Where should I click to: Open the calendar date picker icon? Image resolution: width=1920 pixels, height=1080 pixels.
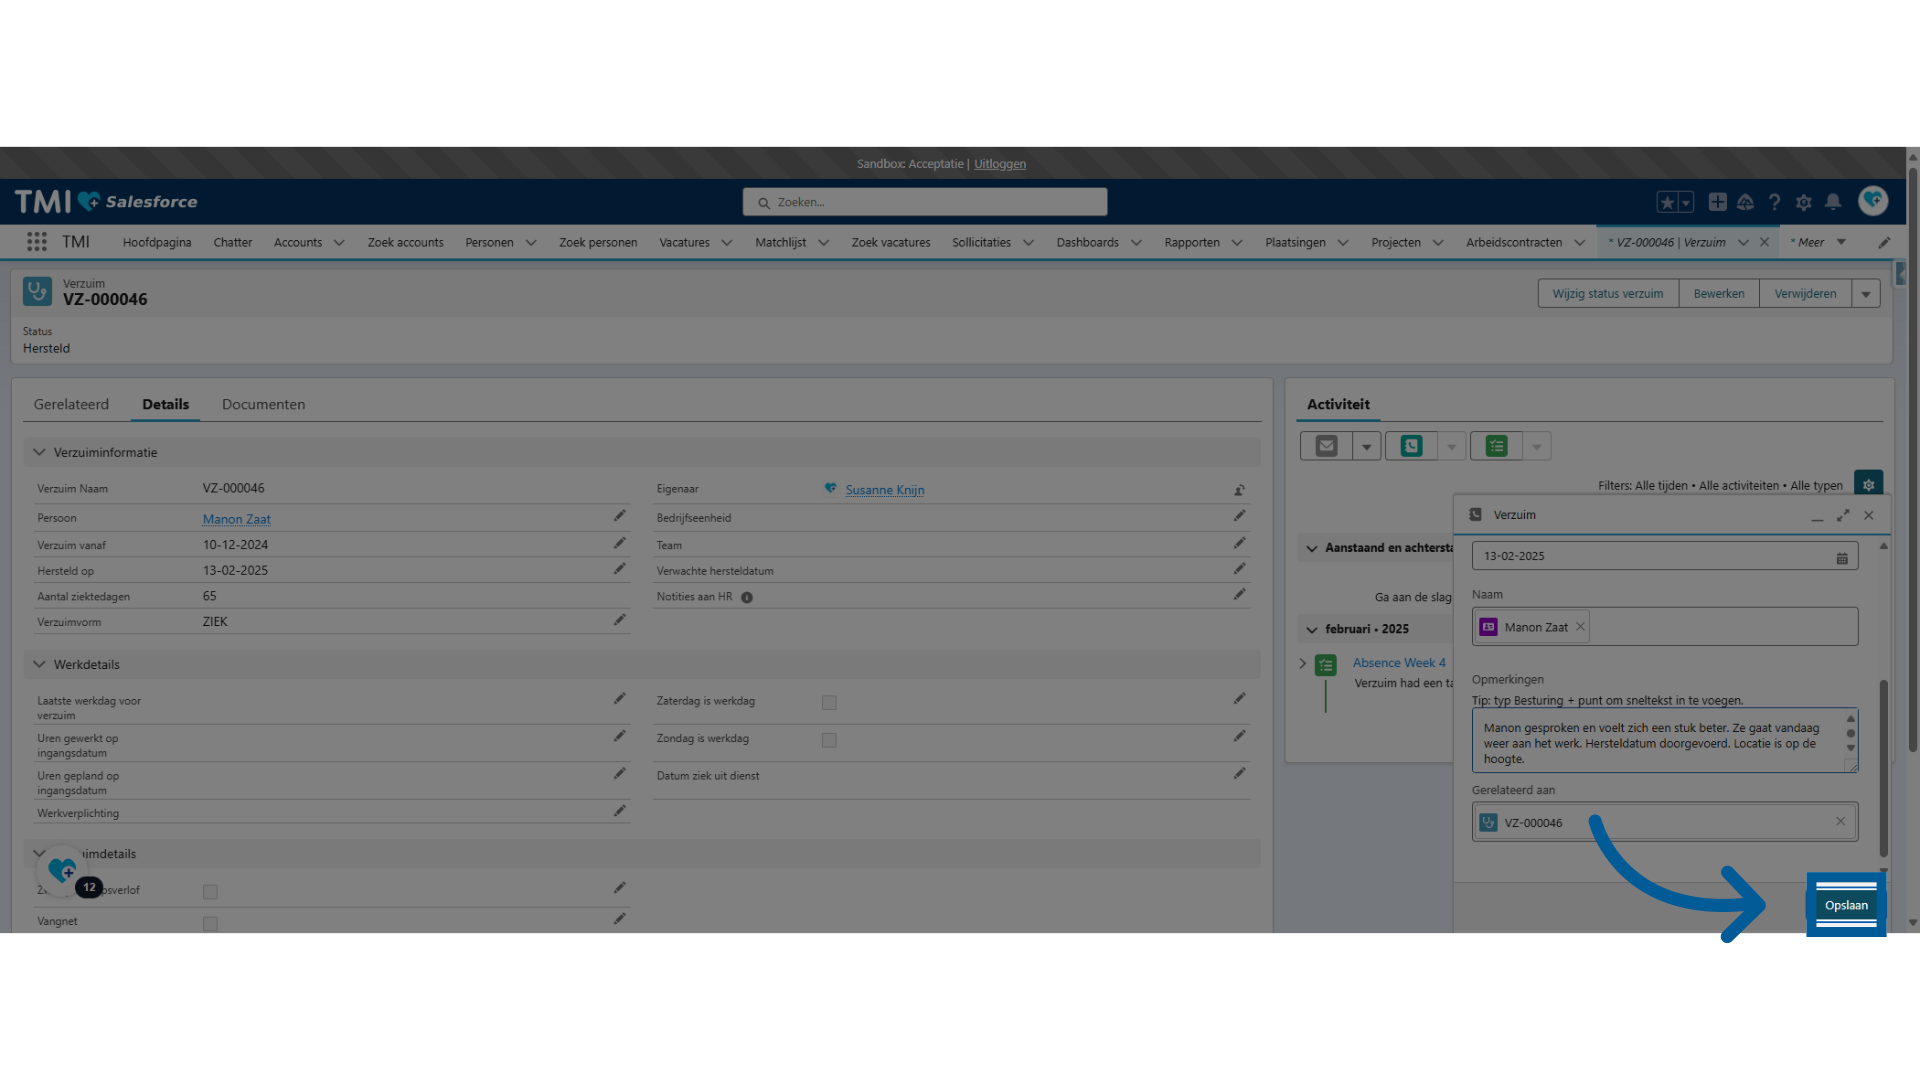click(1842, 558)
